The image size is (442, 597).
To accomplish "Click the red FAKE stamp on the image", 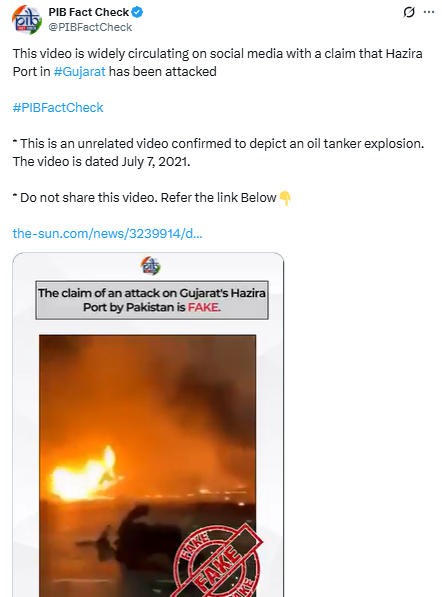I will tap(218, 561).
